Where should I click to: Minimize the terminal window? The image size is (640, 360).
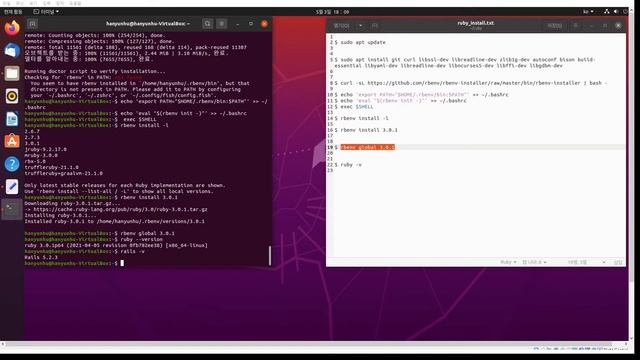pyautogui.click(x=238, y=24)
